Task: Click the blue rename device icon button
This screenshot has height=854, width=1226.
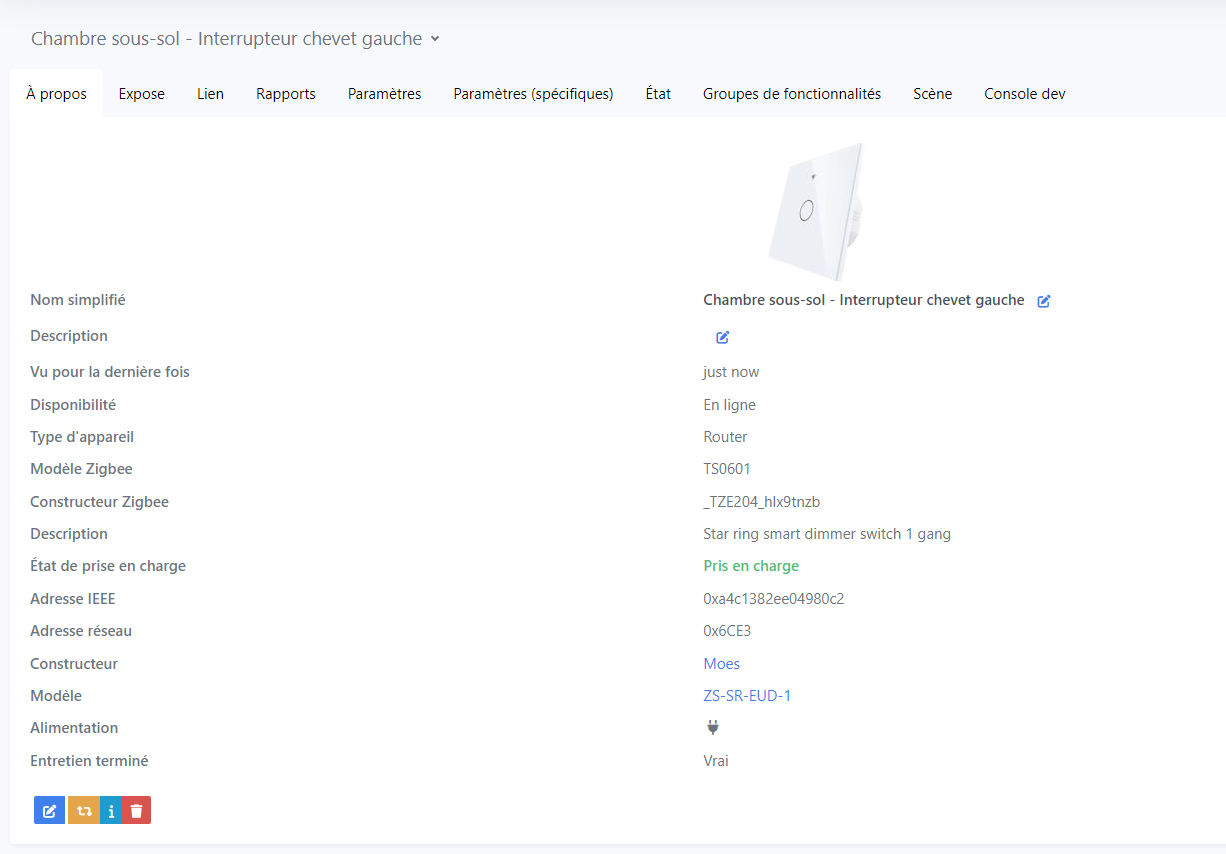Action: [49, 810]
